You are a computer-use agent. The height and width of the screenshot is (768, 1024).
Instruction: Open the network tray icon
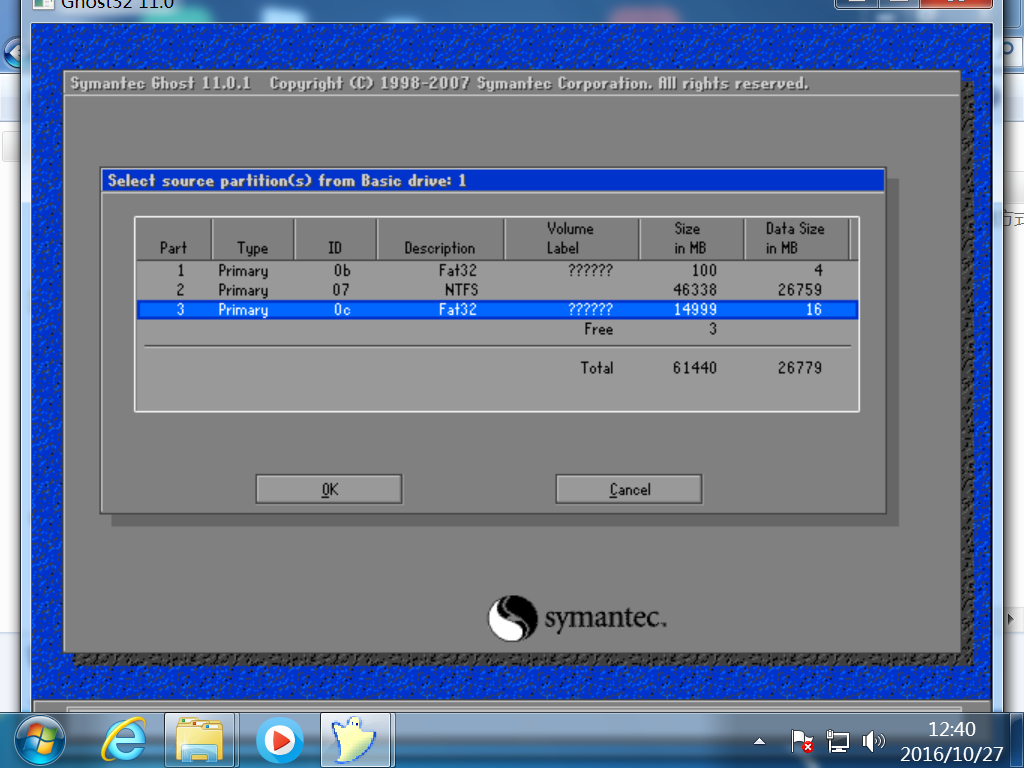[x=837, y=741]
